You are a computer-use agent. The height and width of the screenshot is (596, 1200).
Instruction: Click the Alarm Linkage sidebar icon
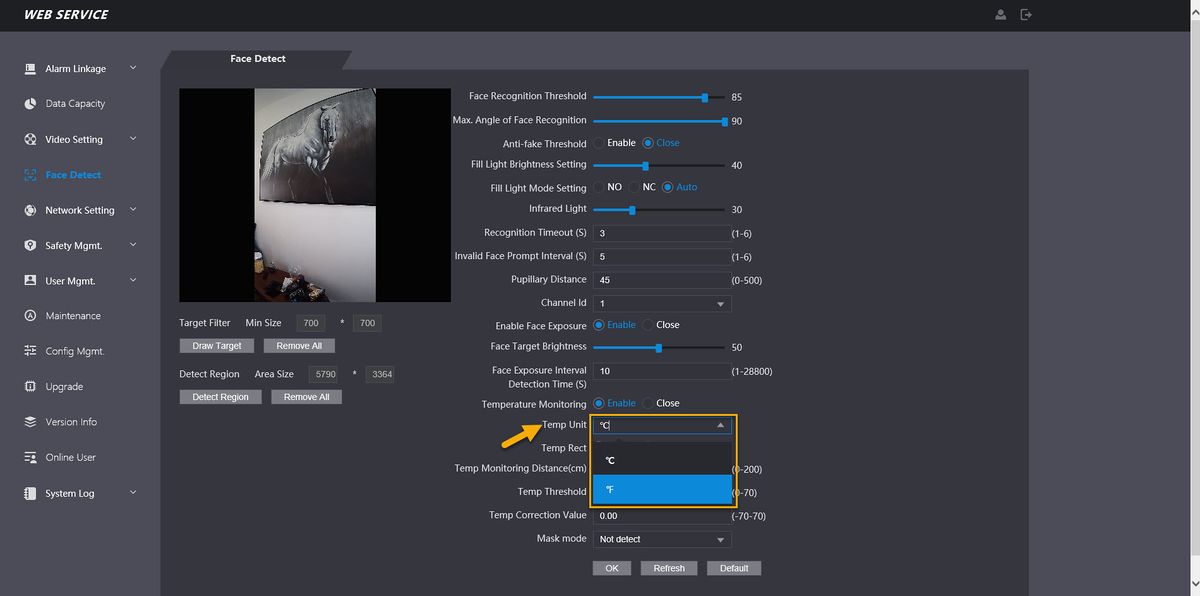[30, 69]
